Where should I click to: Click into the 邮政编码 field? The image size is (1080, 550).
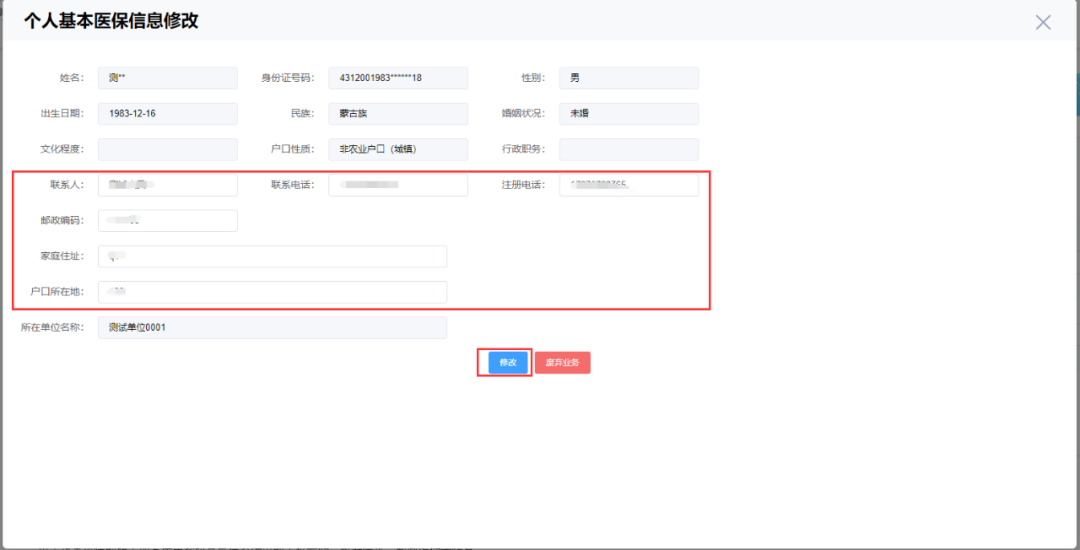tap(168, 221)
